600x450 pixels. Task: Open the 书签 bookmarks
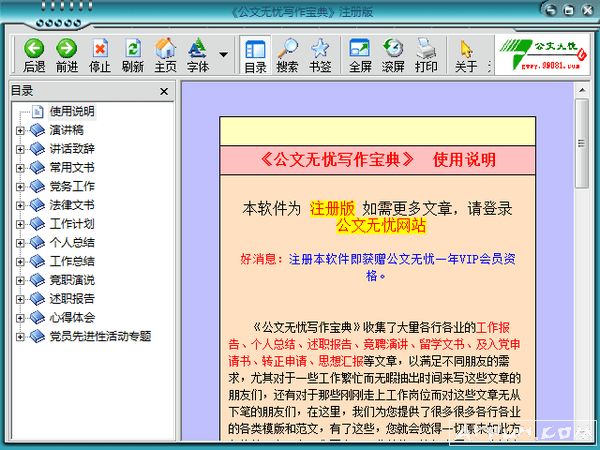click(320, 55)
